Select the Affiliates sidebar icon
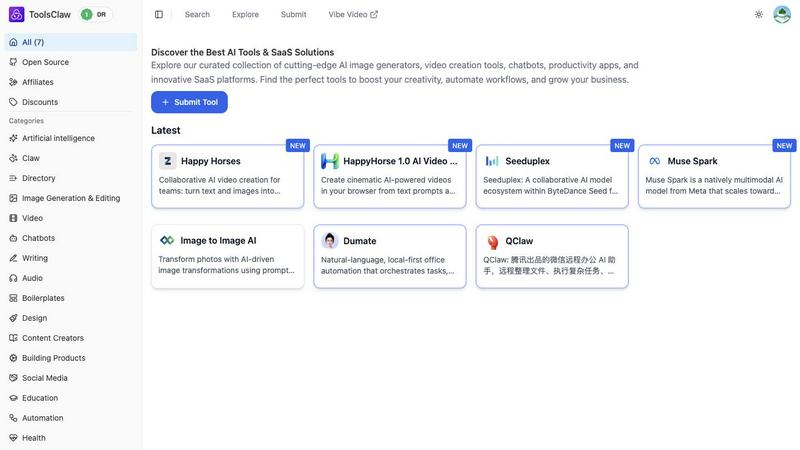Image resolution: width=800 pixels, height=450 pixels. click(x=14, y=82)
